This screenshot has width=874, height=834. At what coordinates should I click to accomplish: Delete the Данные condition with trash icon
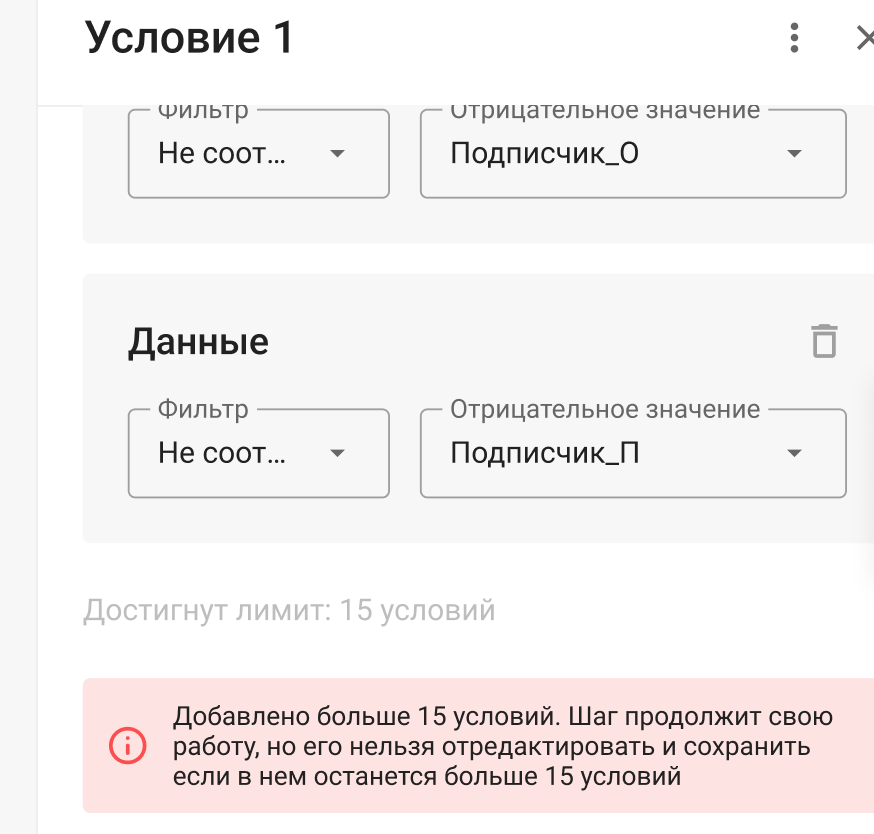tap(823, 341)
